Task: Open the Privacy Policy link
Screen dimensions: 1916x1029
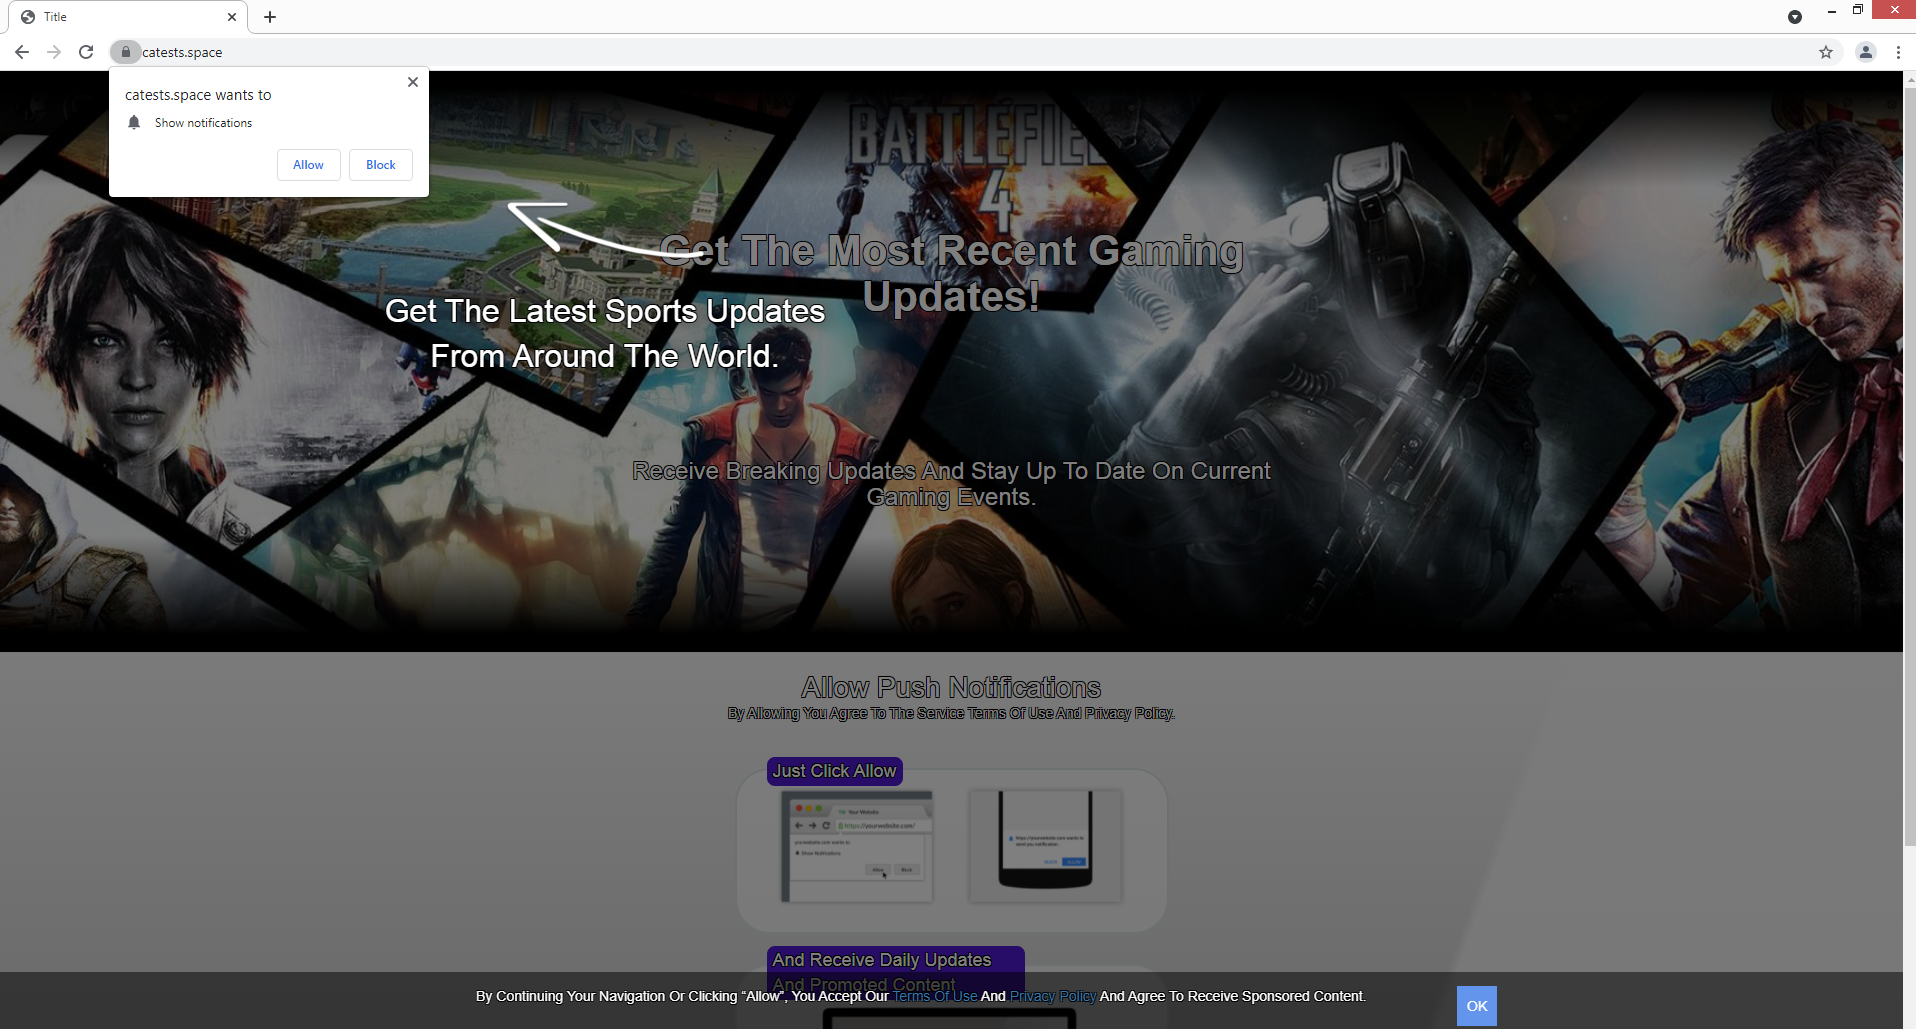Action: [1052, 996]
